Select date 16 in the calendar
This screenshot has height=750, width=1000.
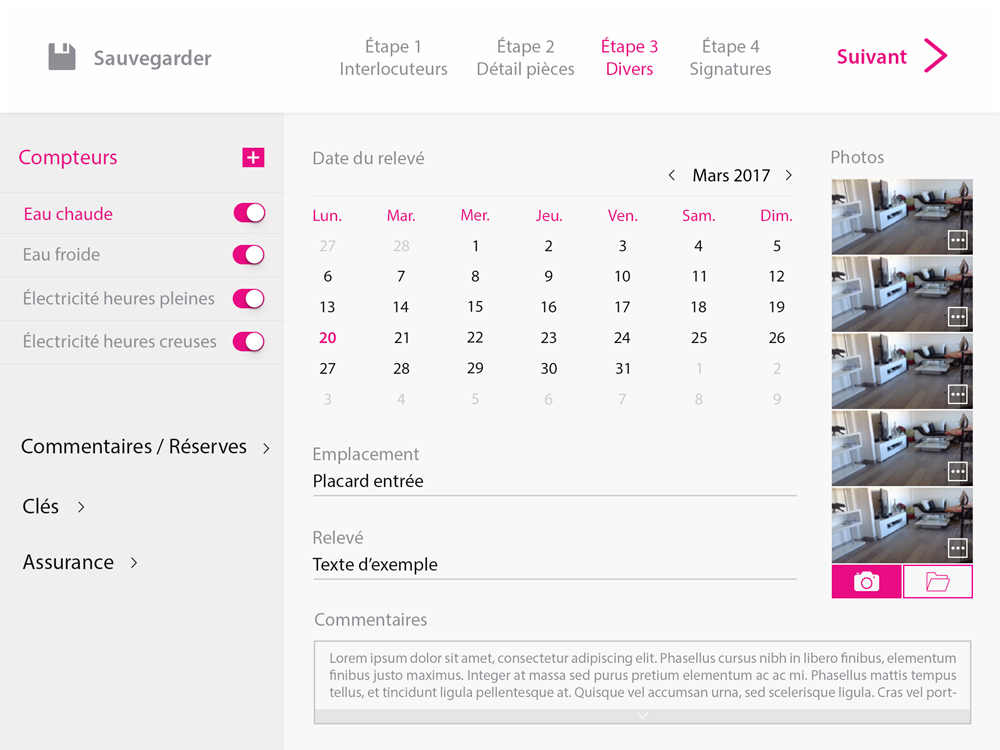(x=548, y=307)
